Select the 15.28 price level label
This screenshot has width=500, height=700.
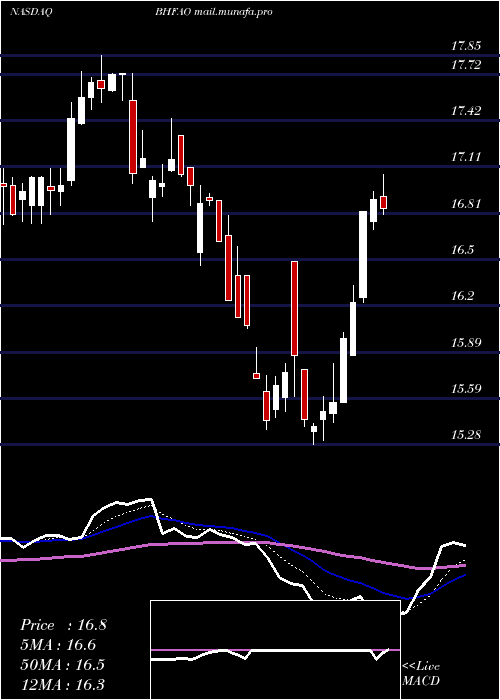click(x=466, y=434)
